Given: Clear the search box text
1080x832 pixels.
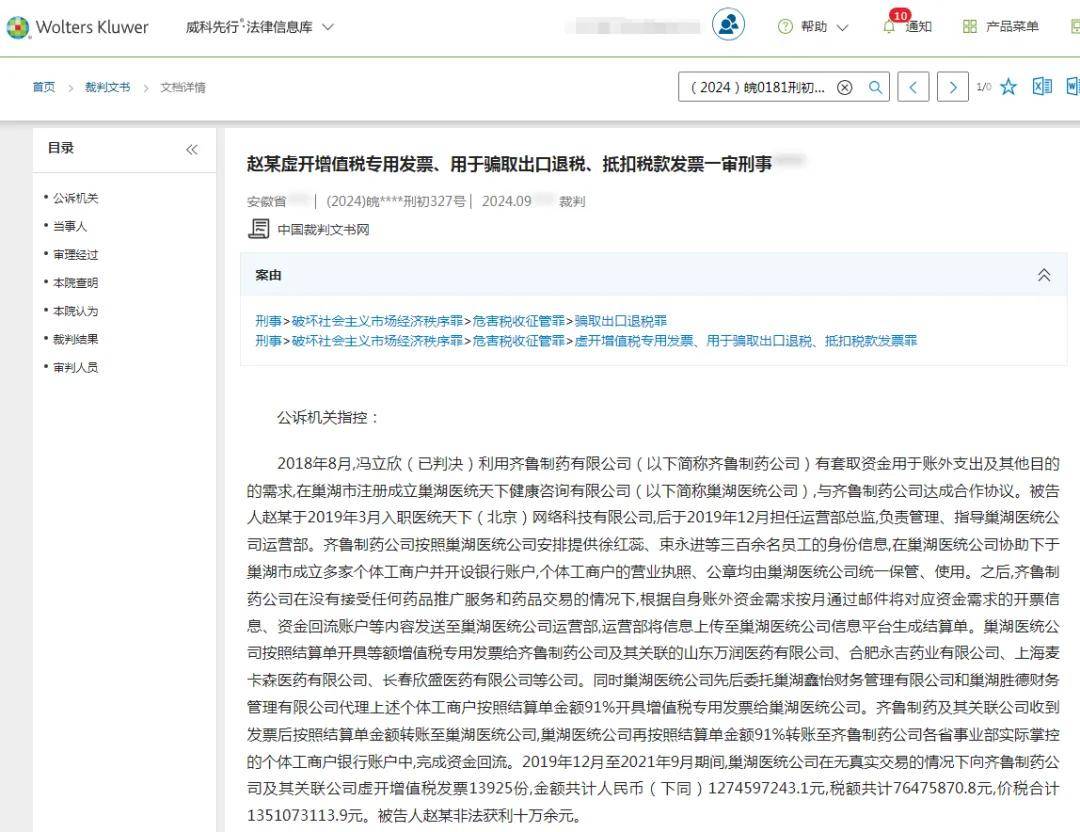Looking at the screenshot, I should tap(845, 87).
